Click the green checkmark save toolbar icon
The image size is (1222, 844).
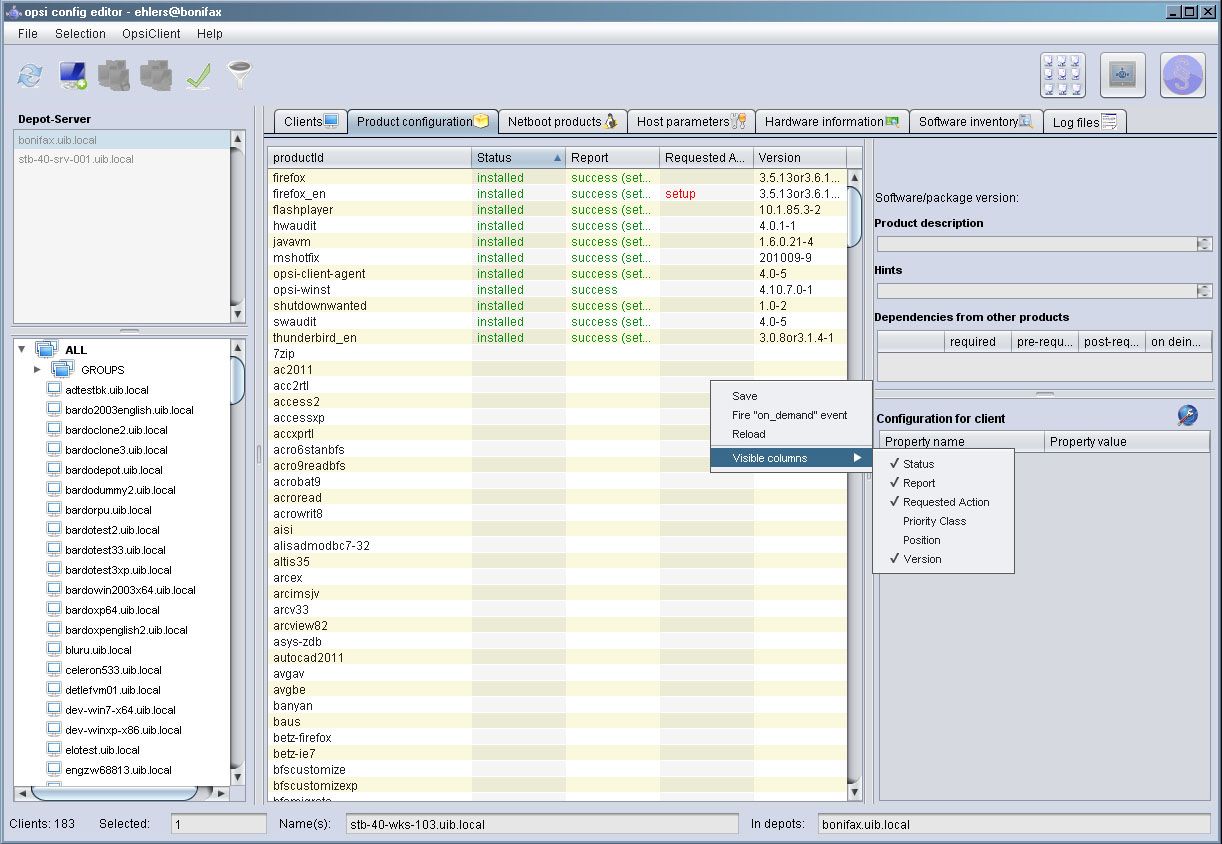198,76
